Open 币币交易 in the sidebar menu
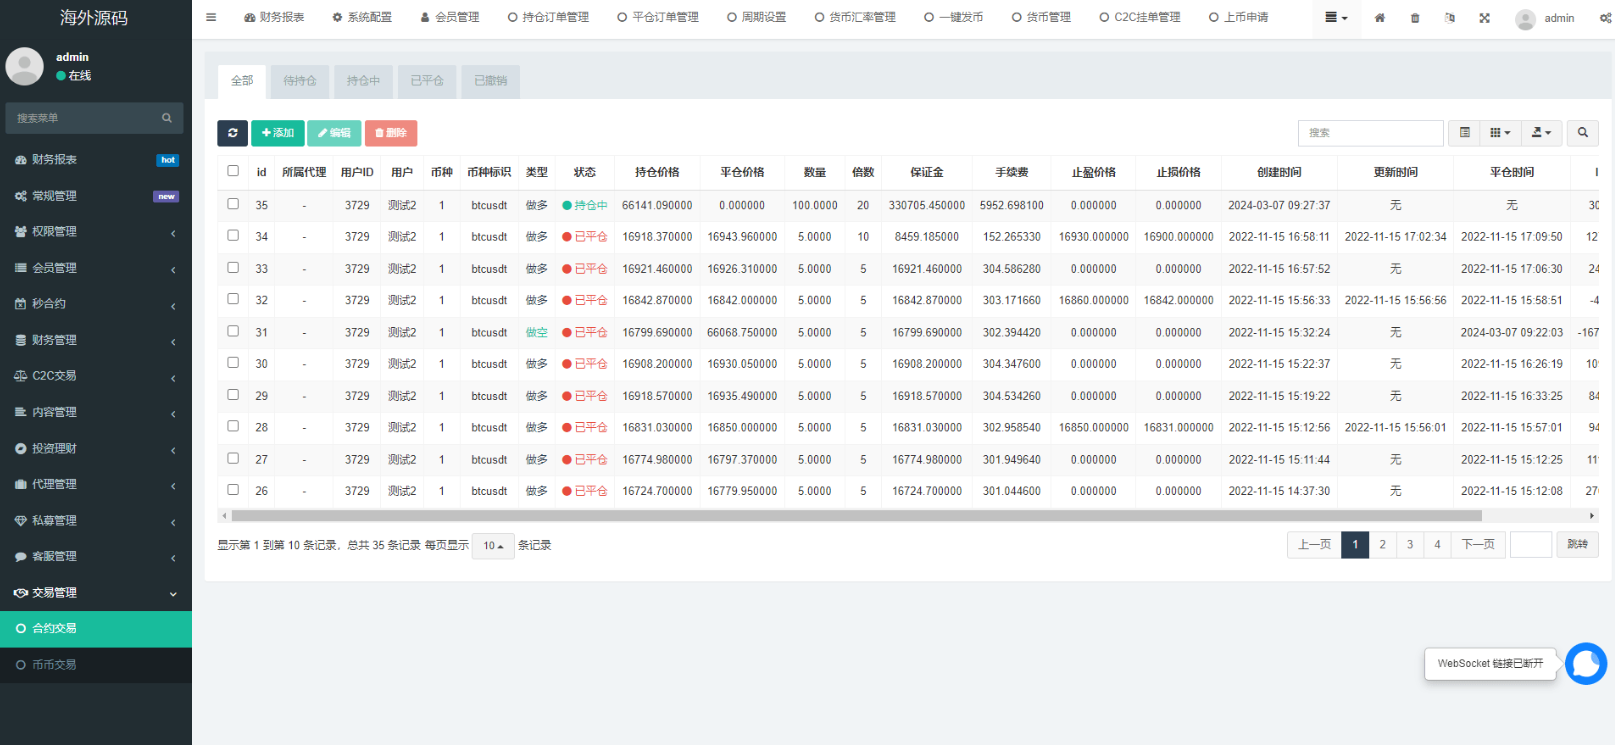 click(x=54, y=665)
